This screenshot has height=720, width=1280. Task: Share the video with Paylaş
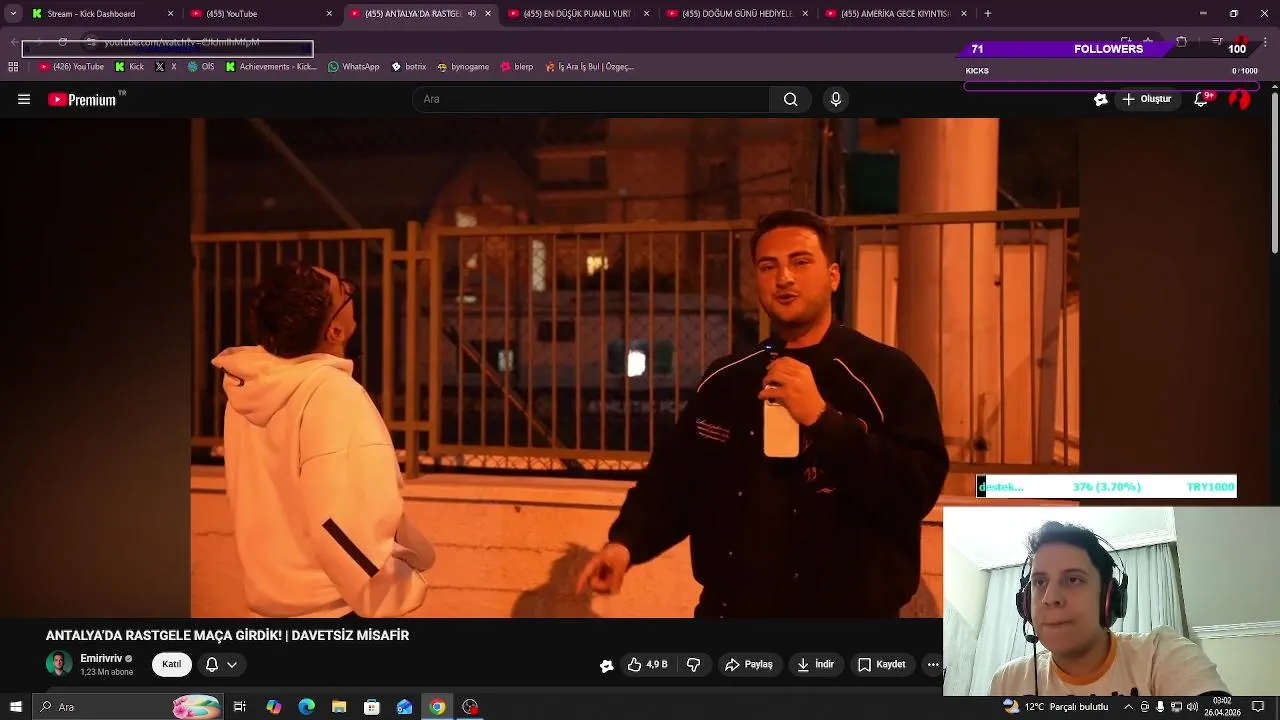[749, 665]
